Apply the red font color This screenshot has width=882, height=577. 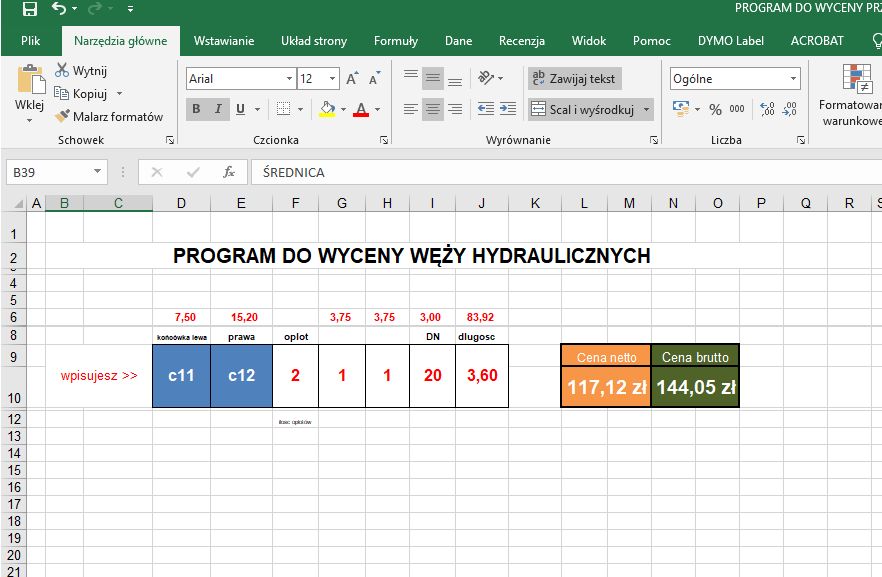pyautogui.click(x=361, y=109)
